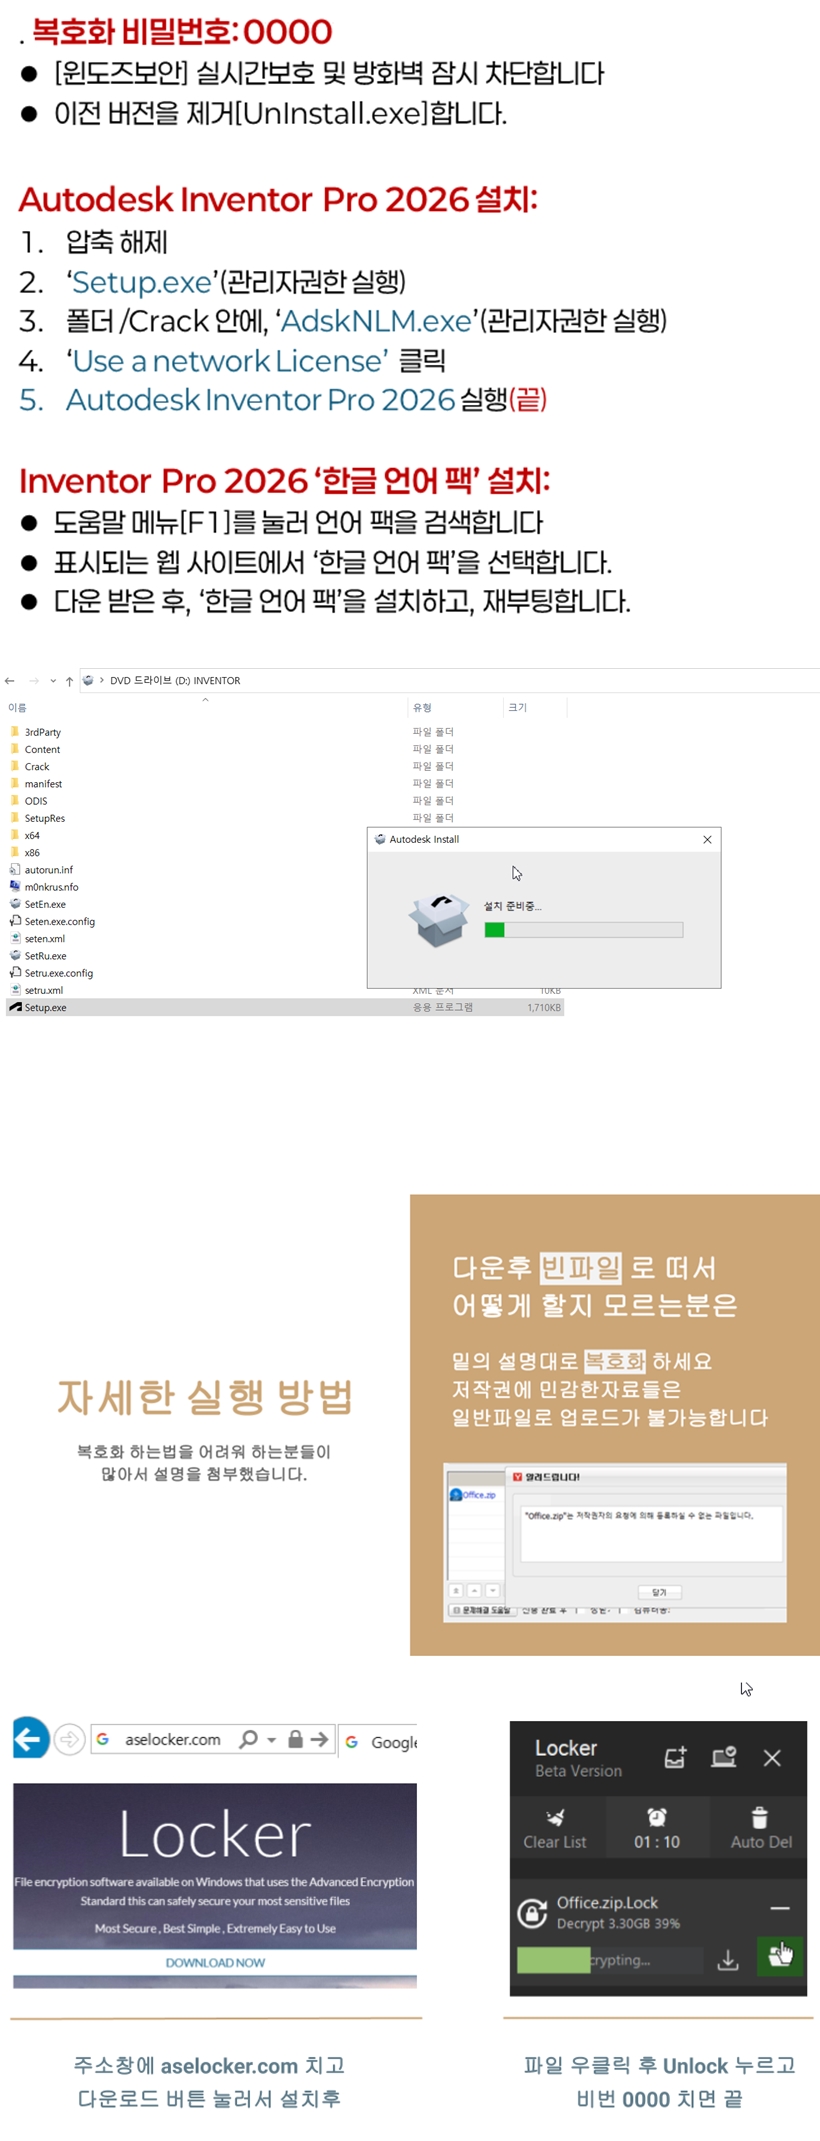Focus the aselocker.com address field
Image resolution: width=820 pixels, height=2141 pixels.
click(173, 1740)
